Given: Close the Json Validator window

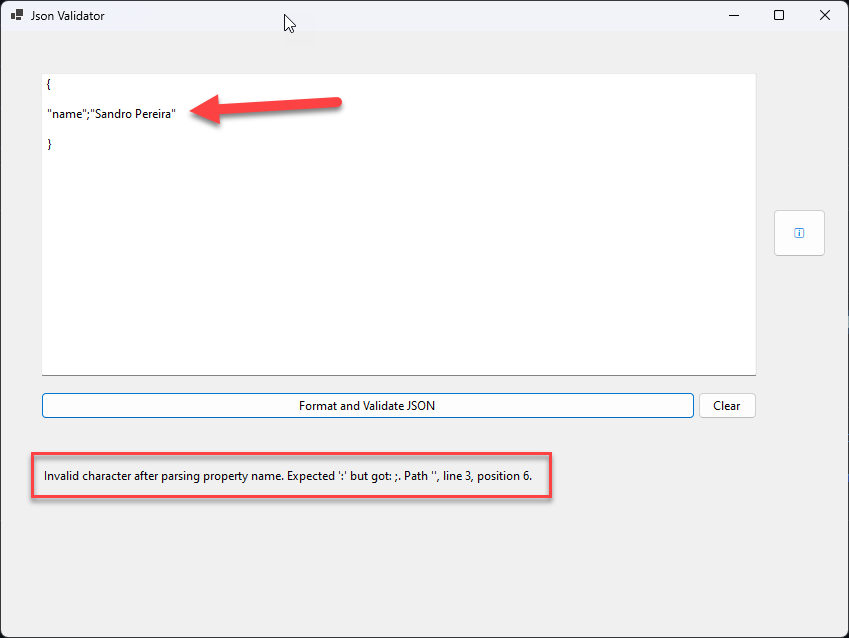Looking at the screenshot, I should click(x=825, y=16).
